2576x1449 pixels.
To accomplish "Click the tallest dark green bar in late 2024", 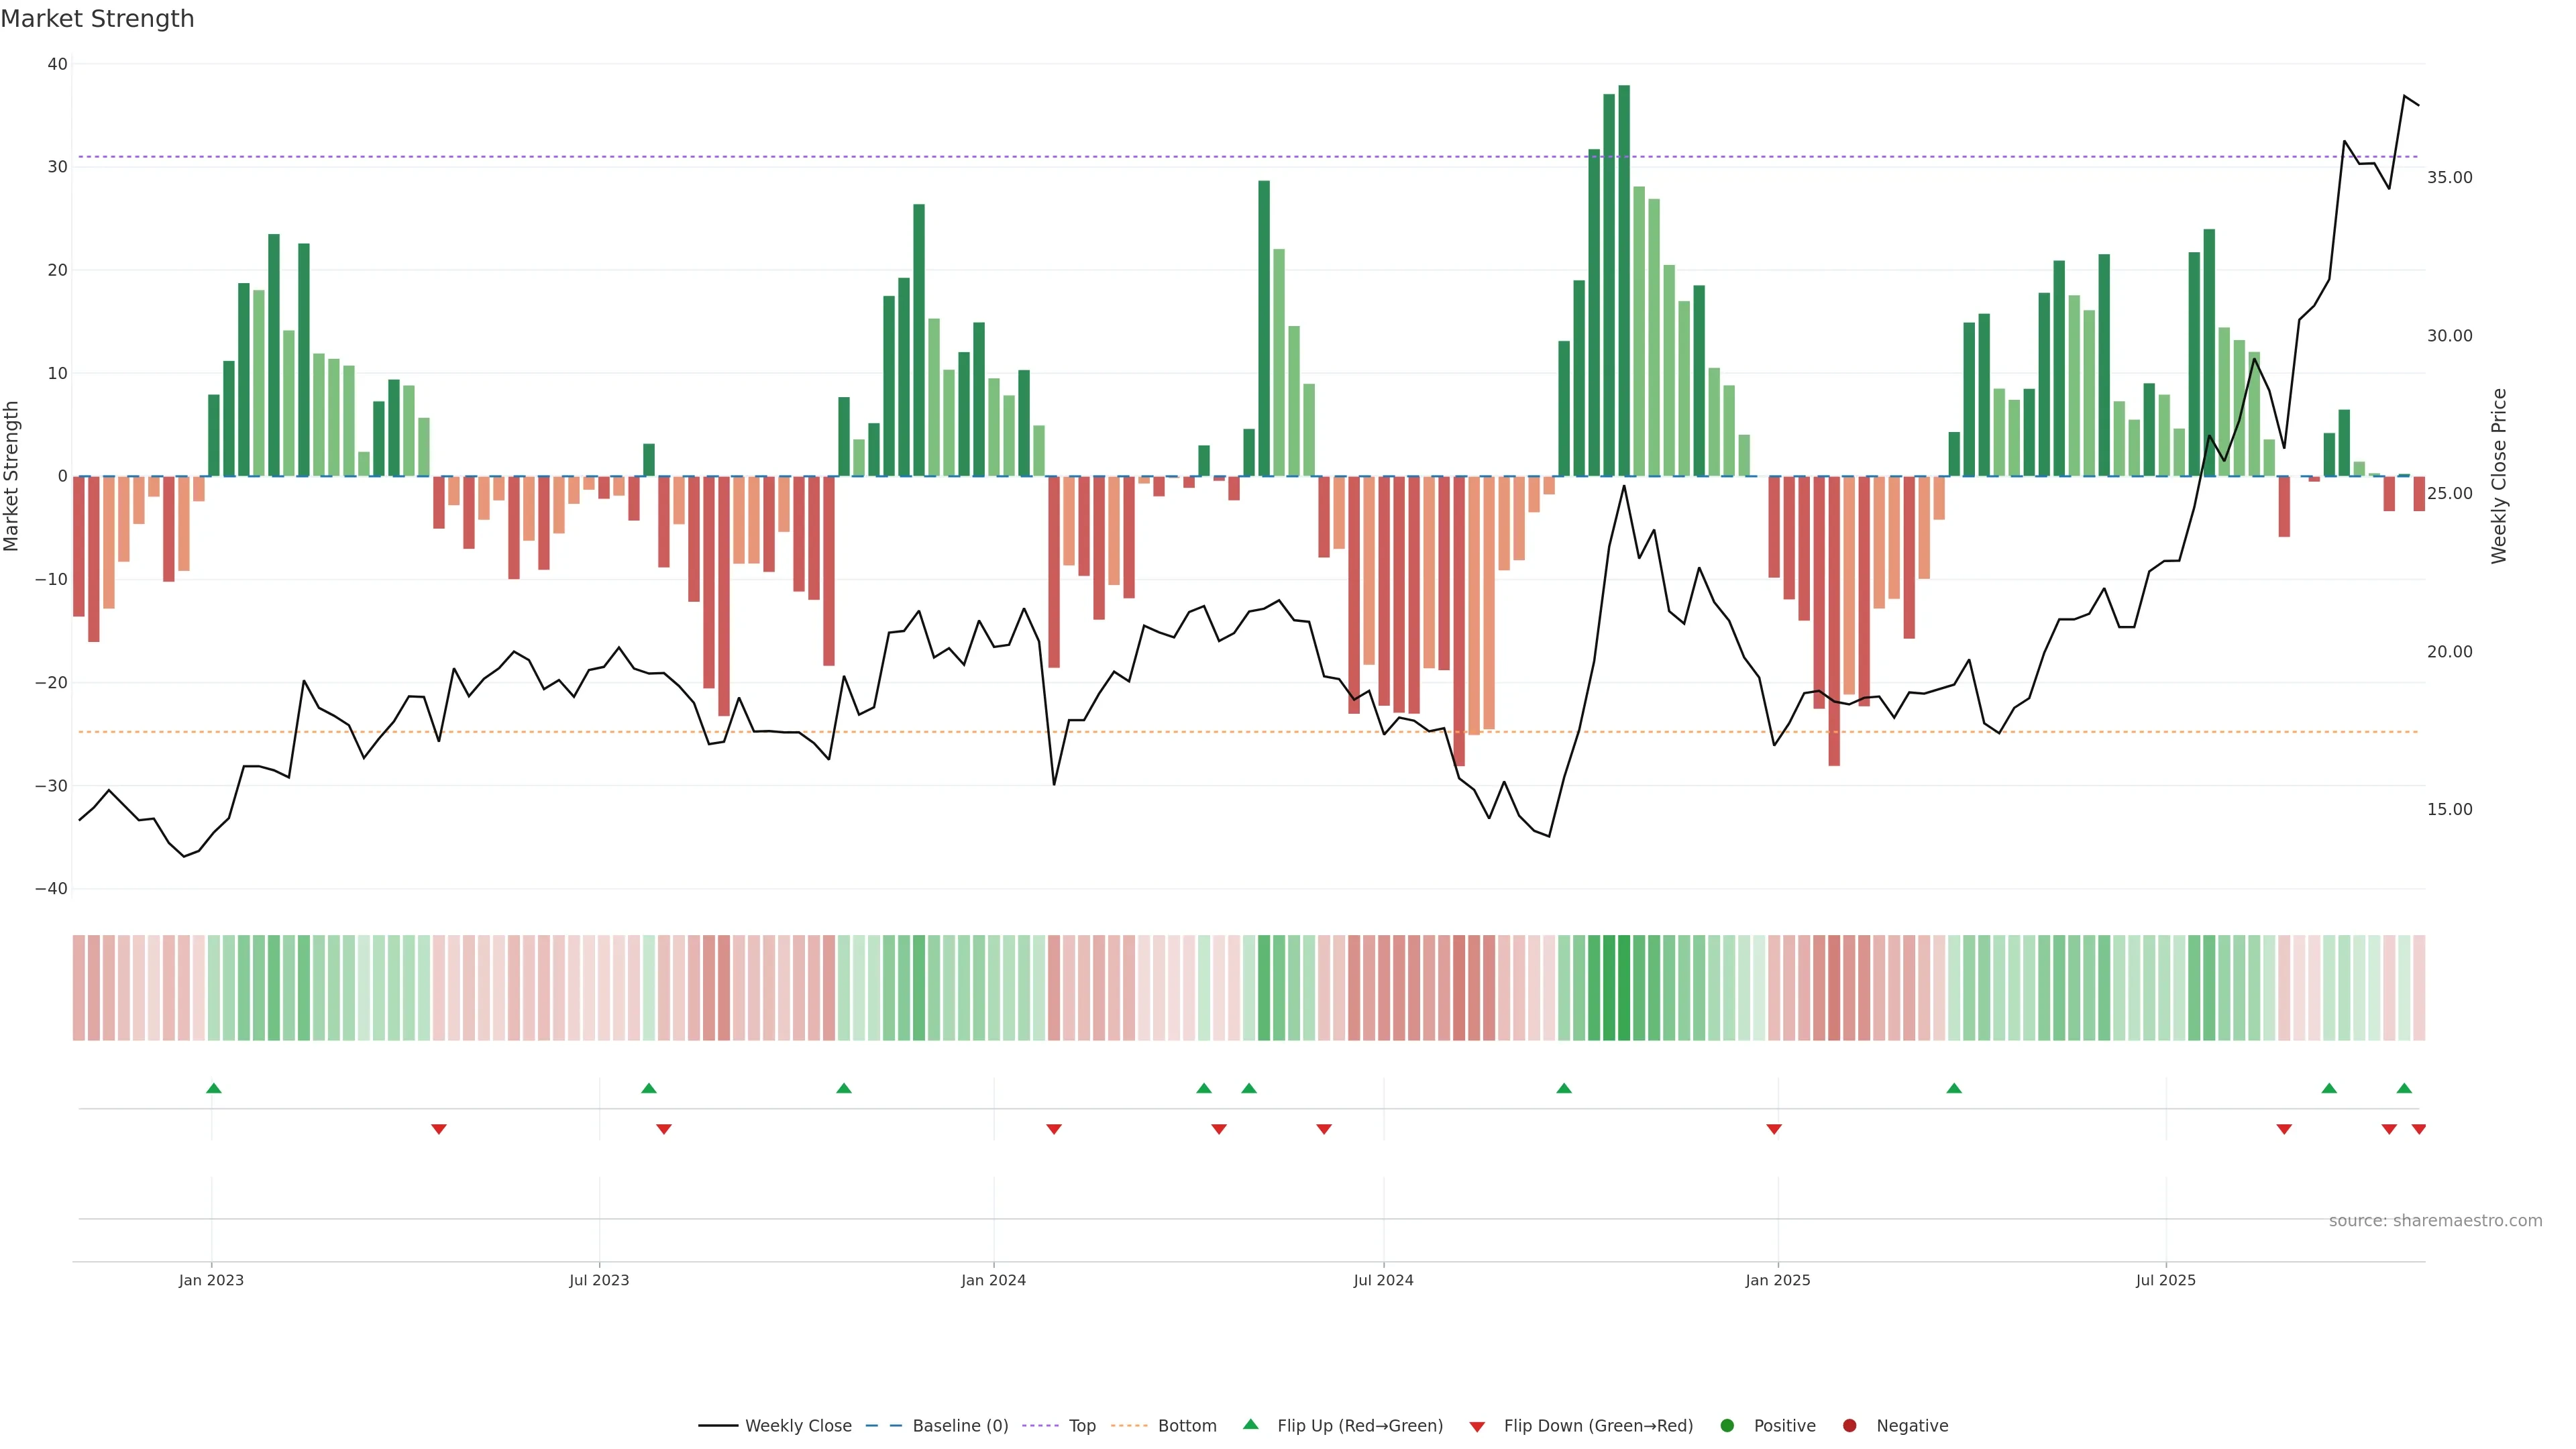I will pos(1624,280).
